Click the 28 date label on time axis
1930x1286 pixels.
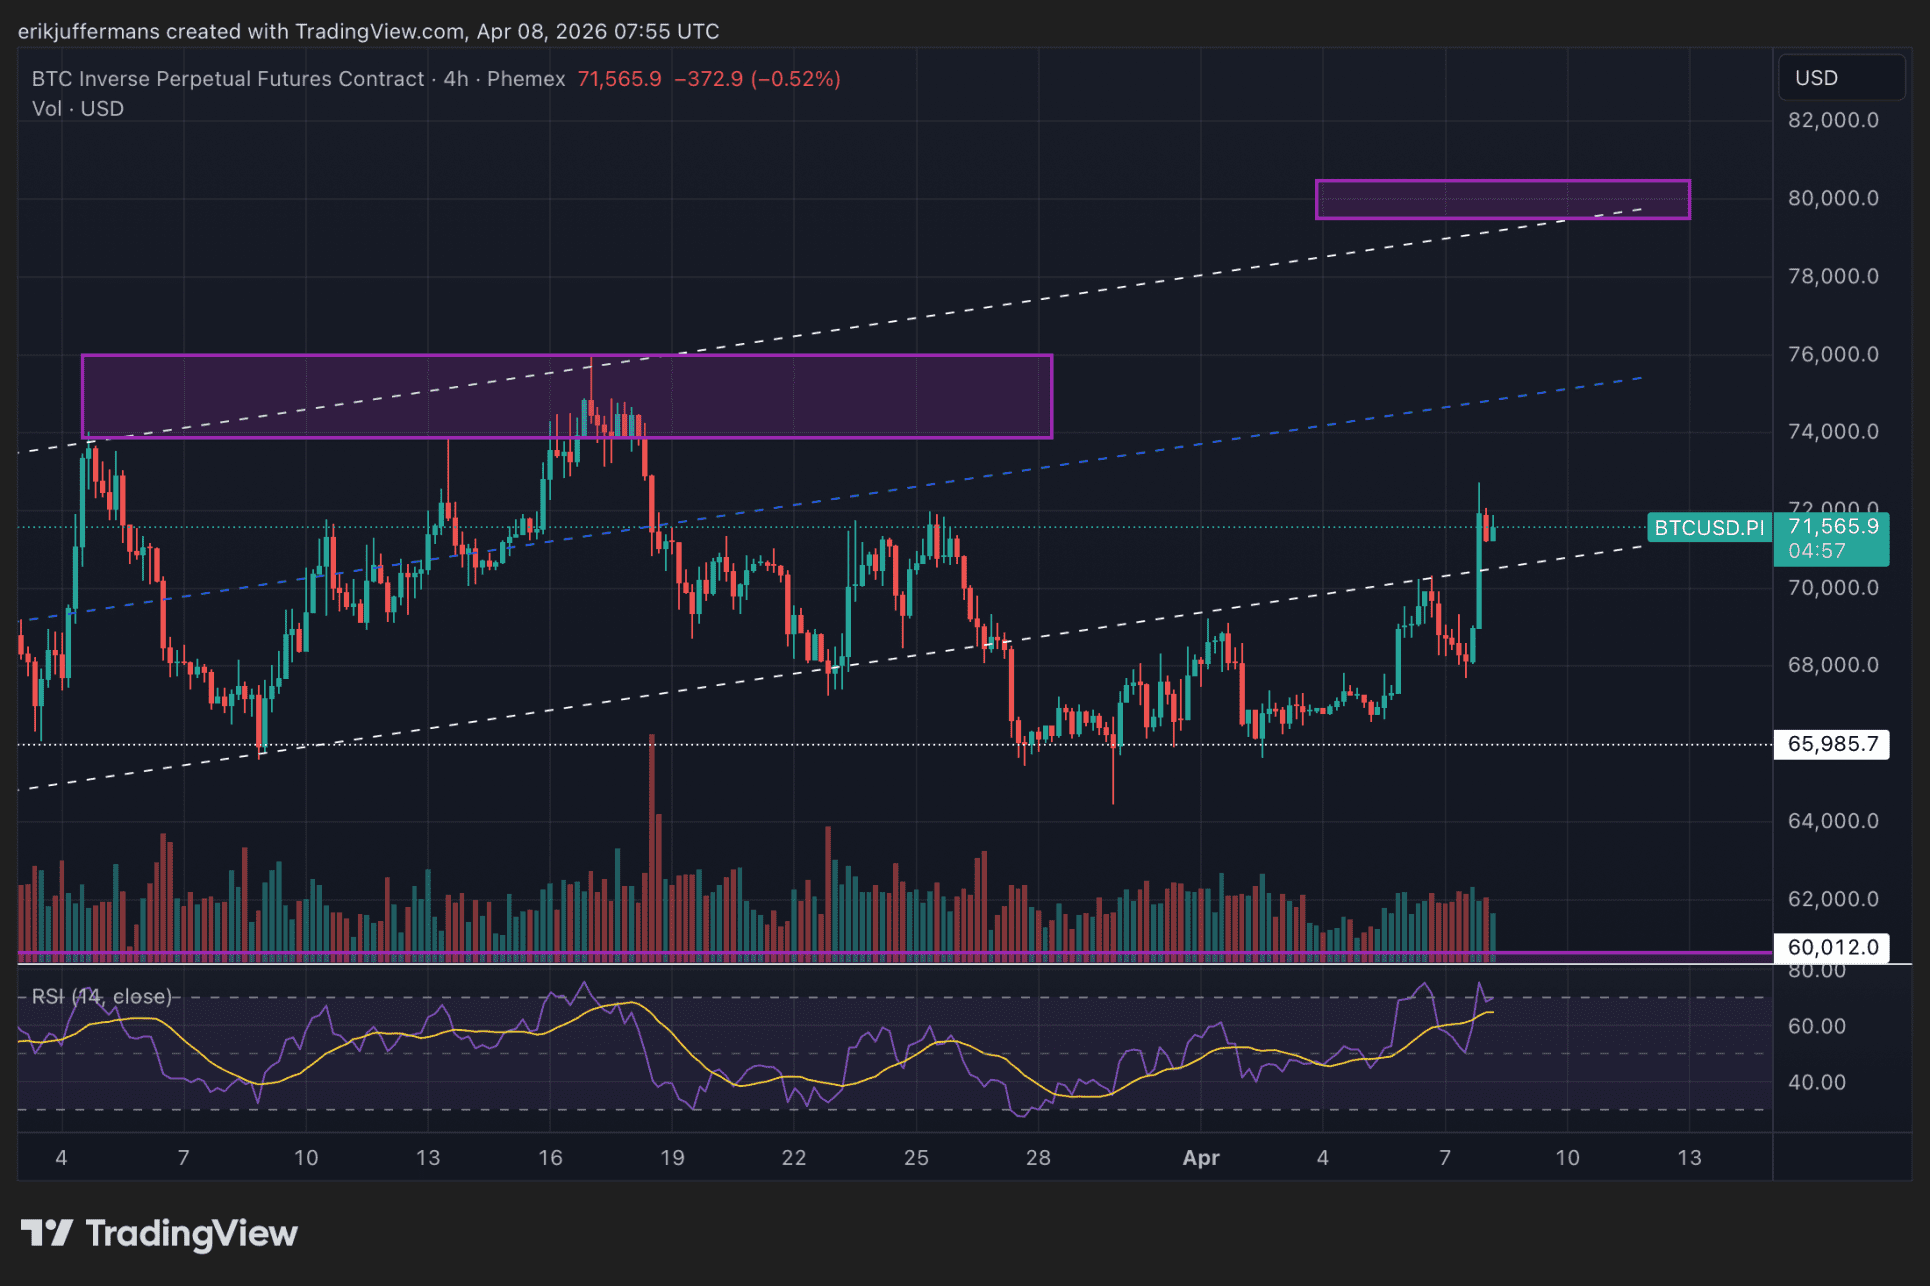pyautogui.click(x=1038, y=1158)
